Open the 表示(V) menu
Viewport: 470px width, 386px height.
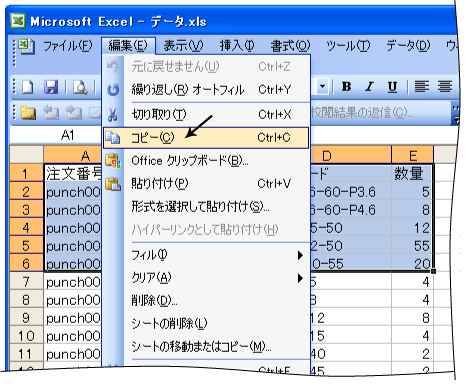[183, 46]
